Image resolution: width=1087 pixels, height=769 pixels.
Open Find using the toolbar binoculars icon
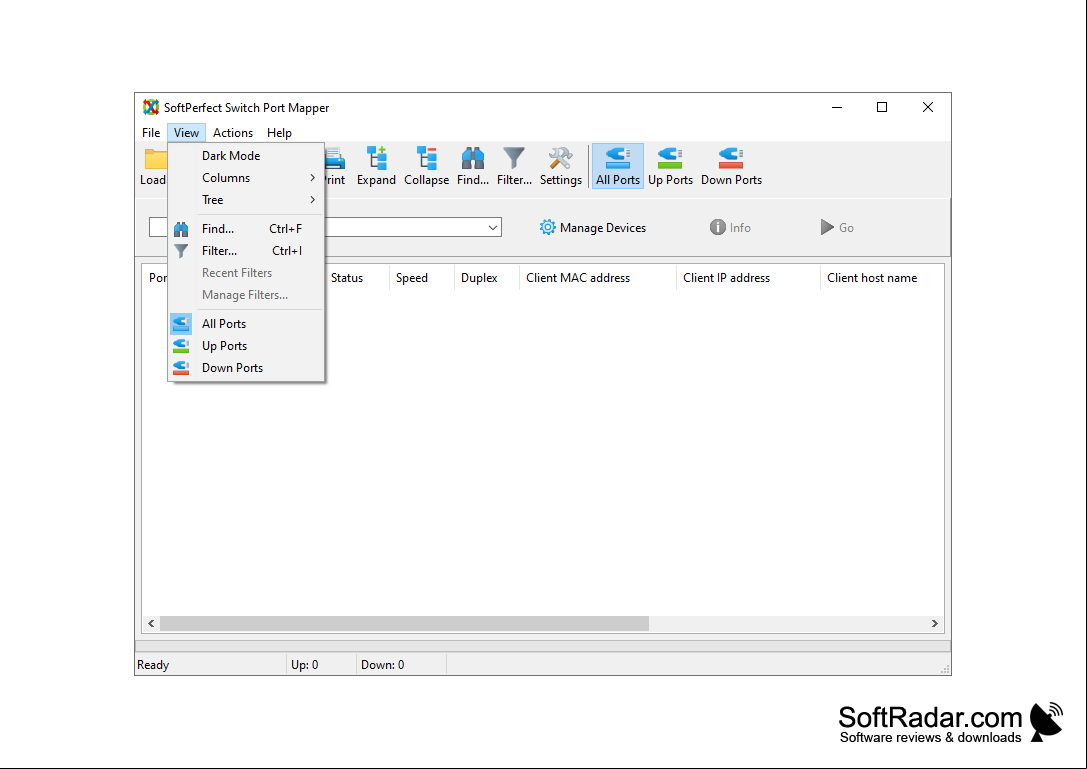pyautogui.click(x=473, y=159)
